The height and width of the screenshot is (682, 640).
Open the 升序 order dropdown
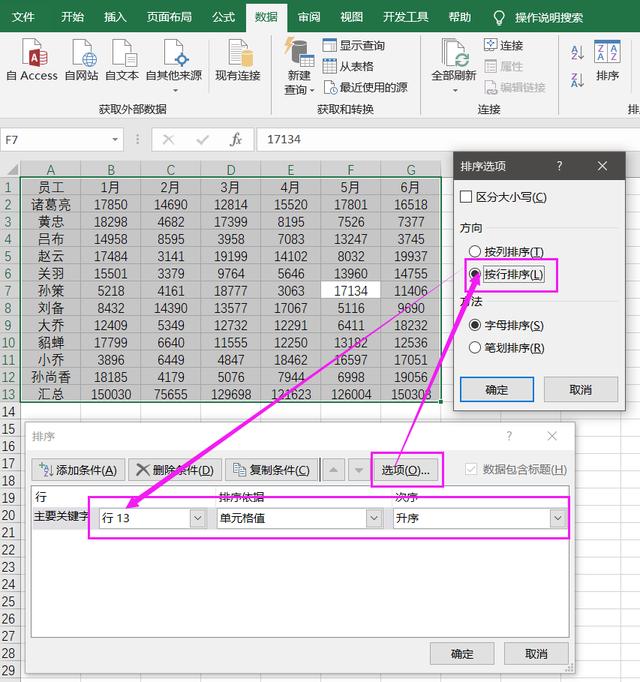click(x=557, y=518)
